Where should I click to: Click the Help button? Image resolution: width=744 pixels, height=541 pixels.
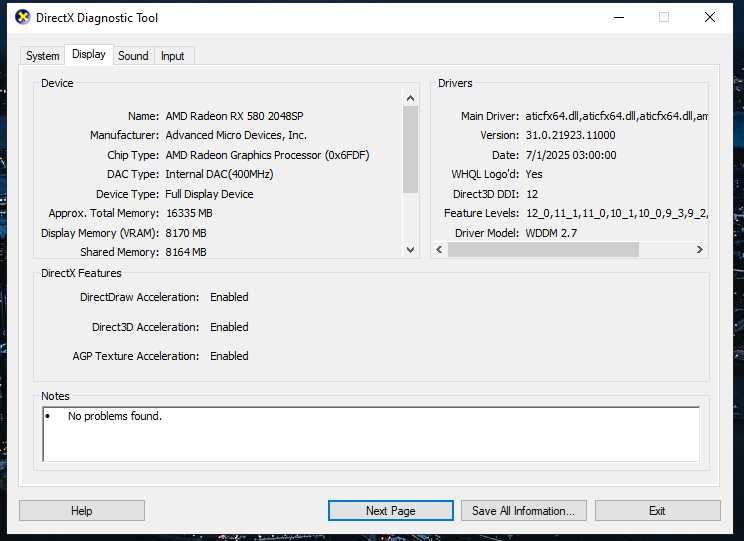82,511
